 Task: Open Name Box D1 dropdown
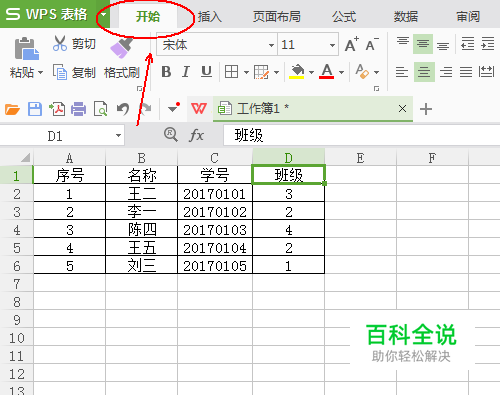tap(118, 136)
